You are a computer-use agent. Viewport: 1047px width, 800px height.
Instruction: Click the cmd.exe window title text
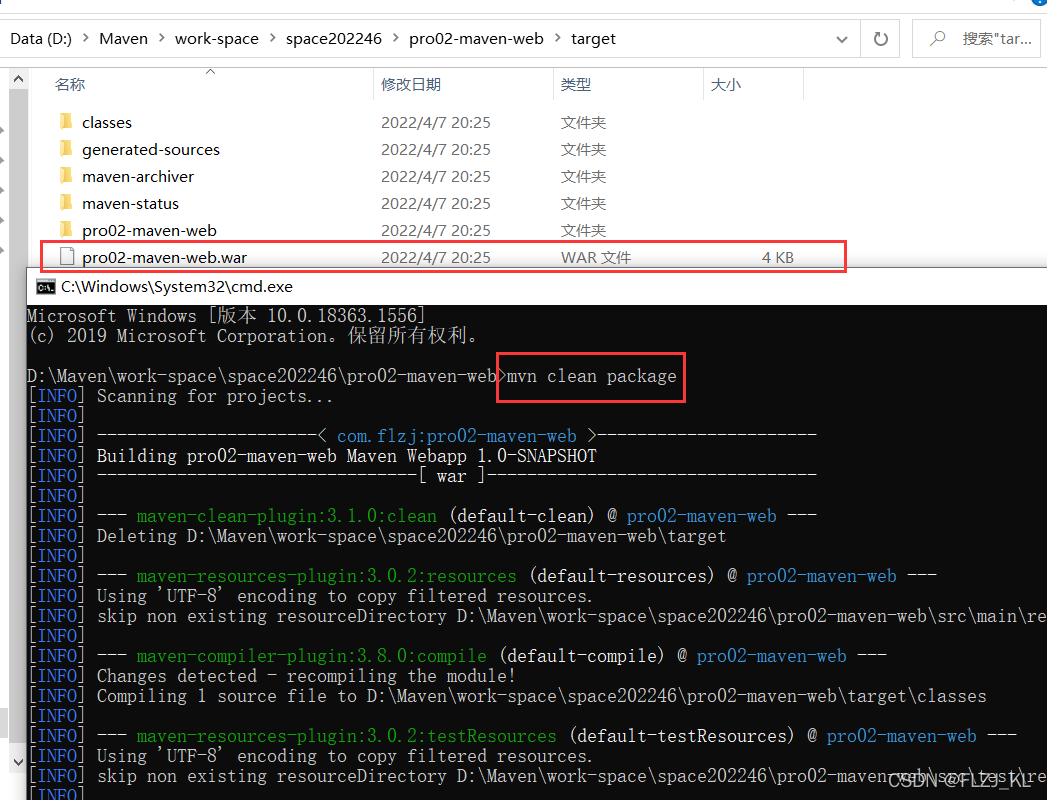[x=177, y=286]
